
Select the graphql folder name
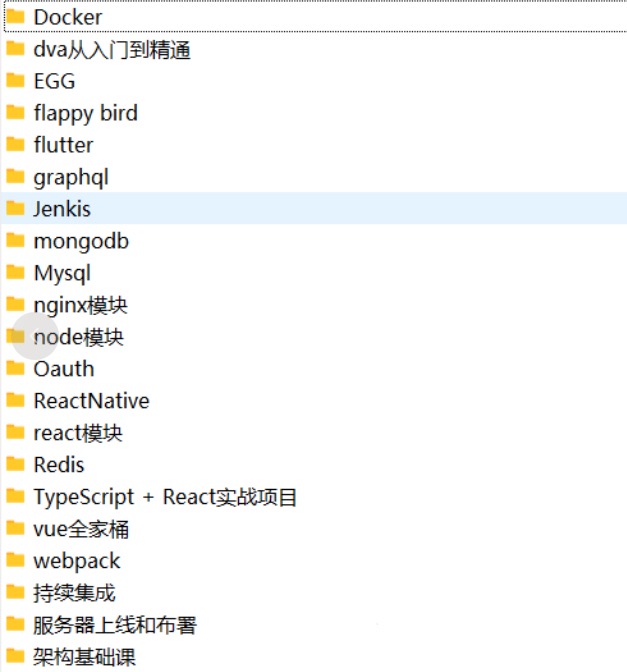pos(70,177)
